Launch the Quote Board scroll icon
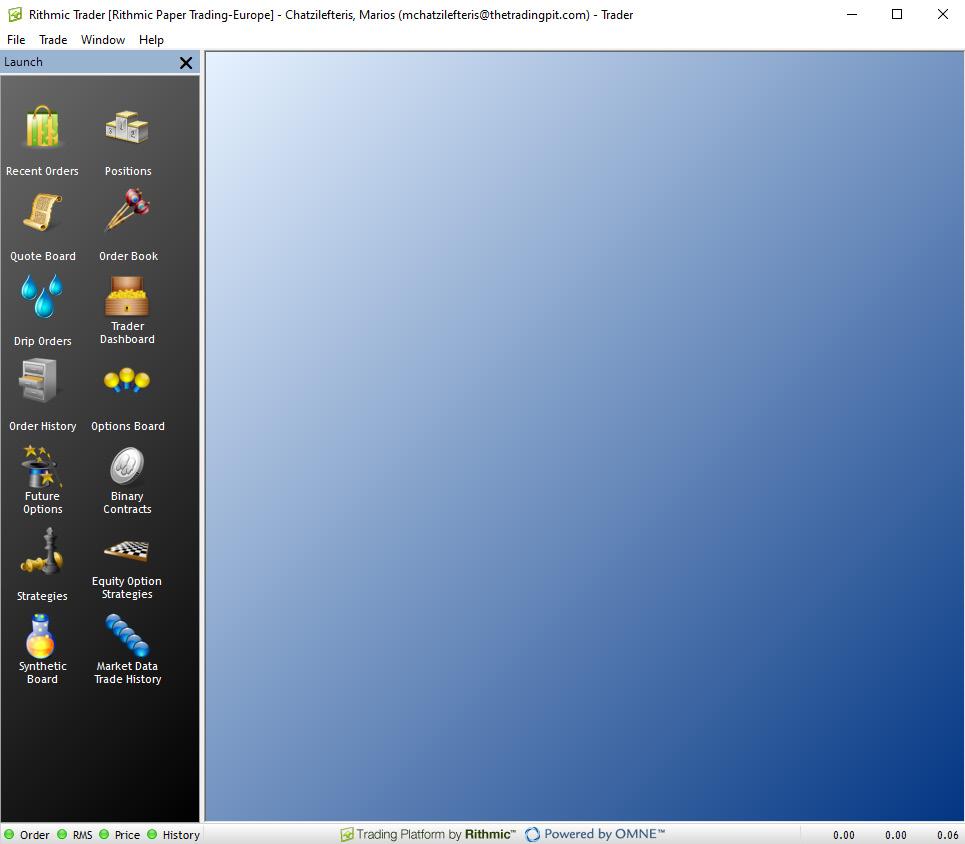 (x=42, y=212)
